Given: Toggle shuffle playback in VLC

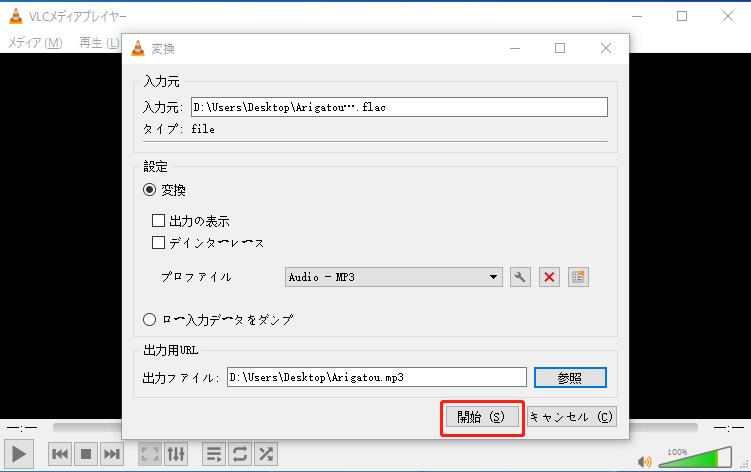Looking at the screenshot, I should pyautogui.click(x=266, y=454).
